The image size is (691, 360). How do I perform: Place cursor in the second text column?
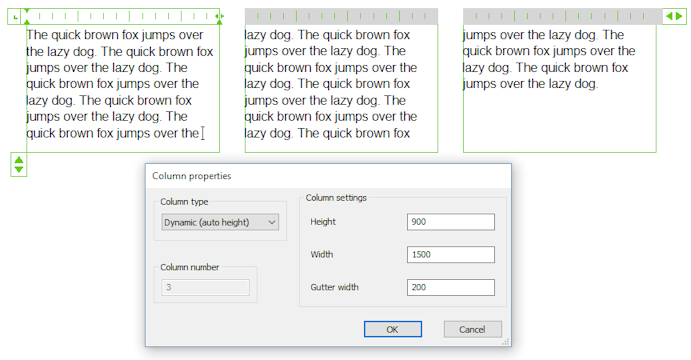[x=342, y=88]
